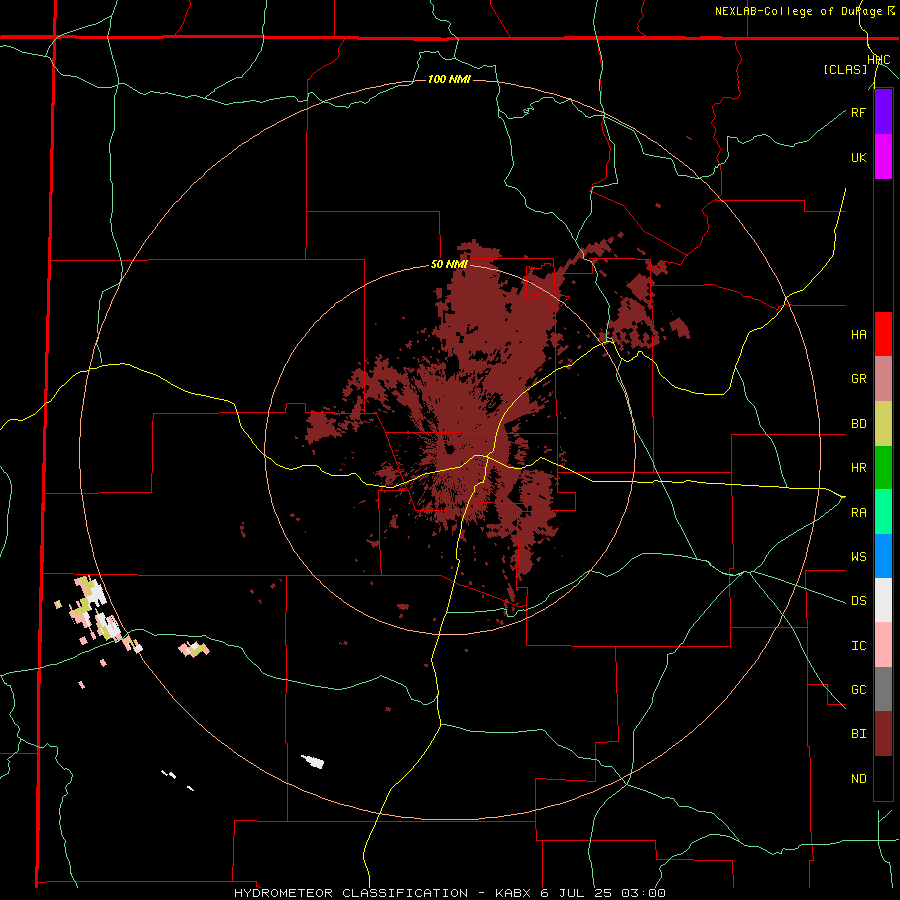Click the ND legend label
This screenshot has width=900, height=900.
858,779
